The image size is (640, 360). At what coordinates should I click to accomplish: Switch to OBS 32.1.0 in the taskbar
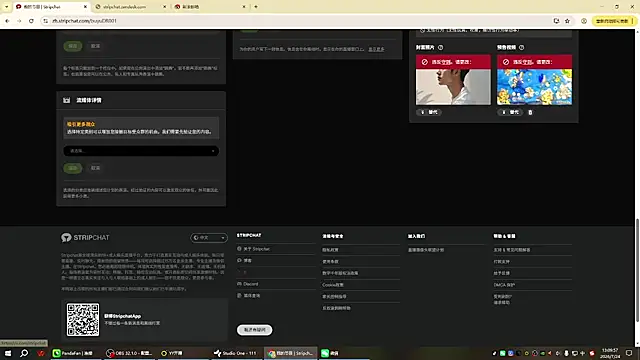click(129, 353)
